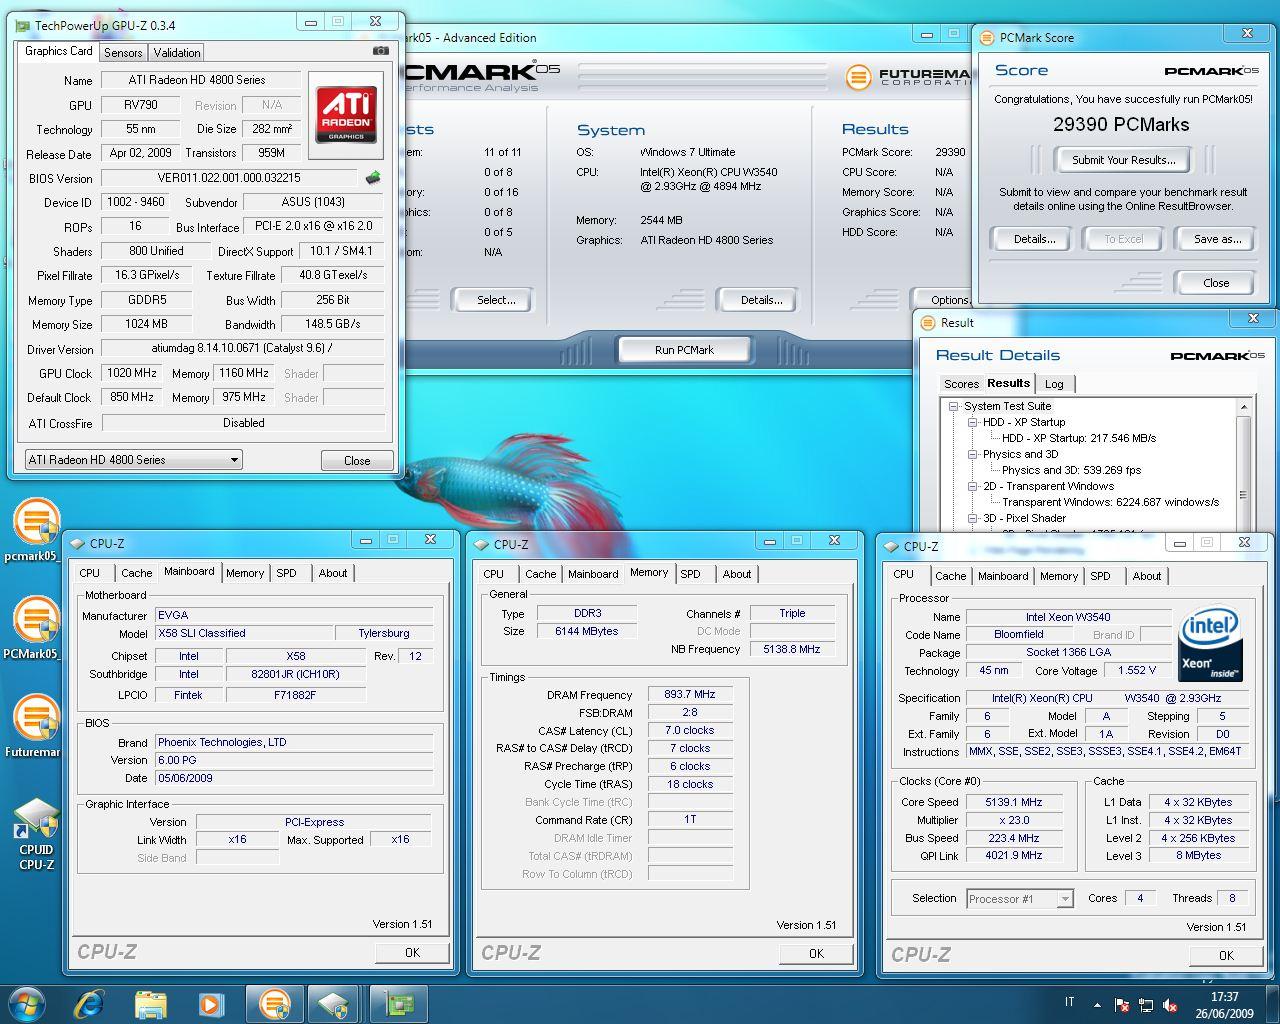This screenshot has width=1280, height=1024.
Task: Click Close button in PCMark Score window
Action: pos(1216,283)
